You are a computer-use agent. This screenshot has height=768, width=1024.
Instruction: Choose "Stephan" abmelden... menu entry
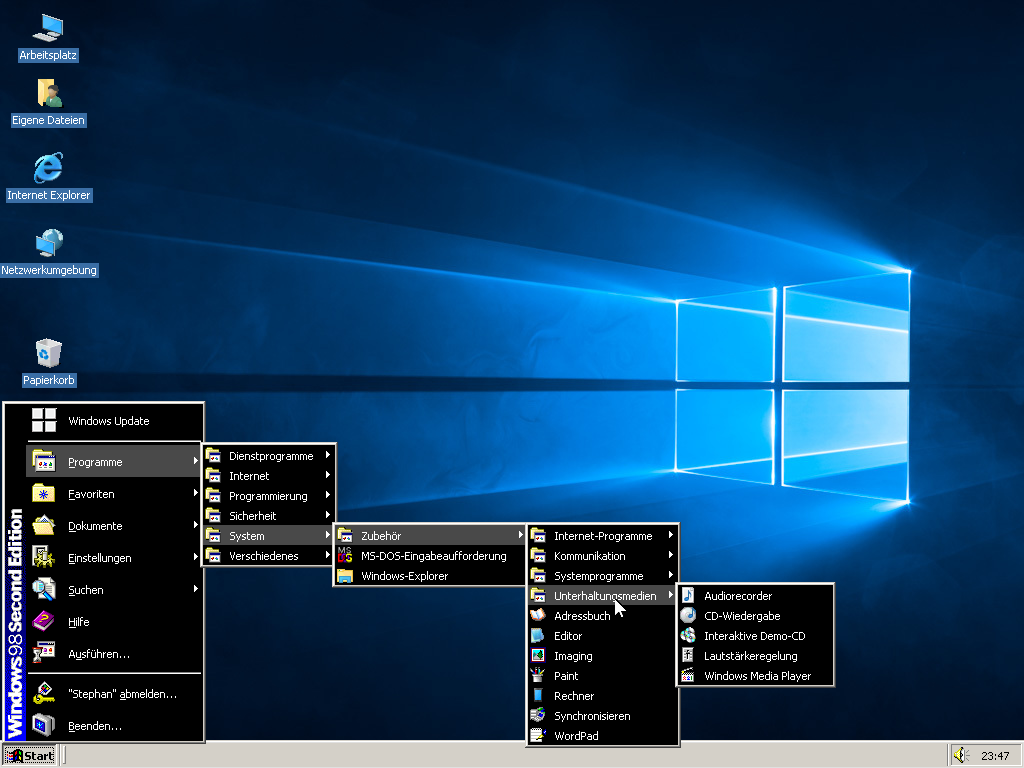[114, 694]
